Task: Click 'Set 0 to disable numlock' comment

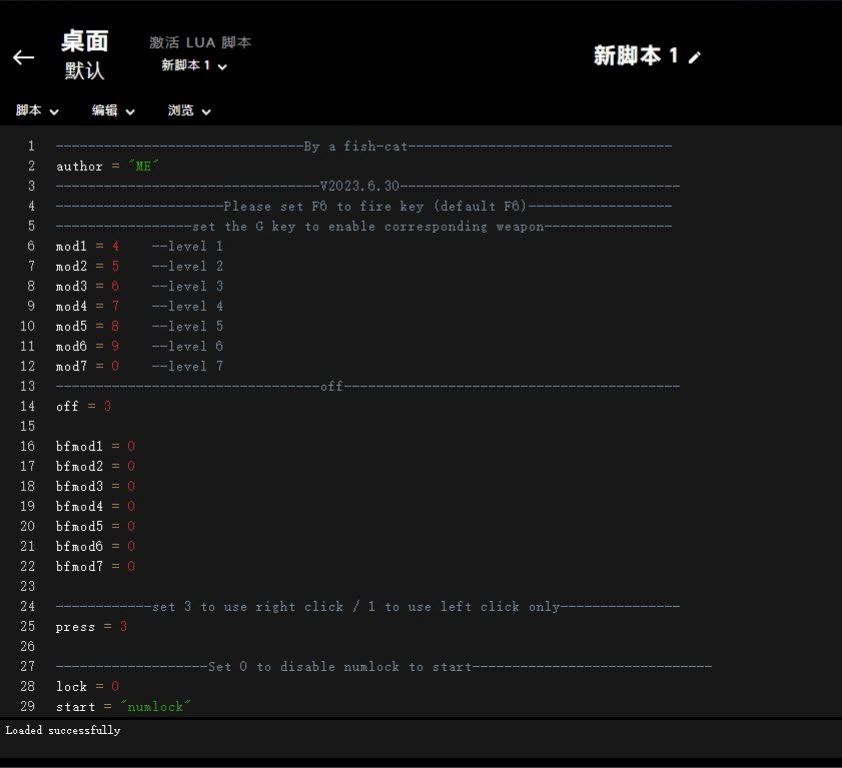Action: 384,666
